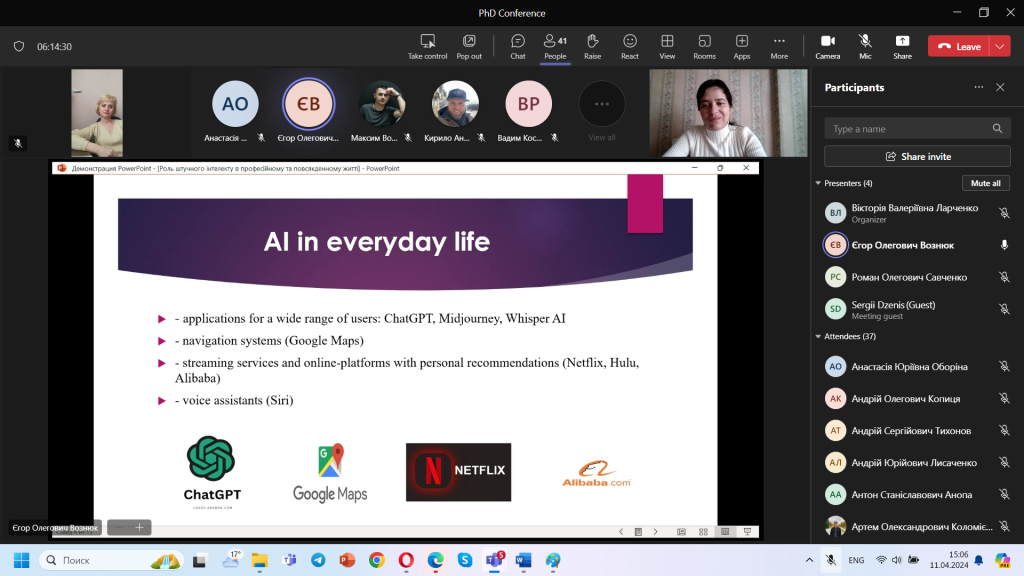Open the Rooms icon
The width and height of the screenshot is (1024, 576).
704,45
